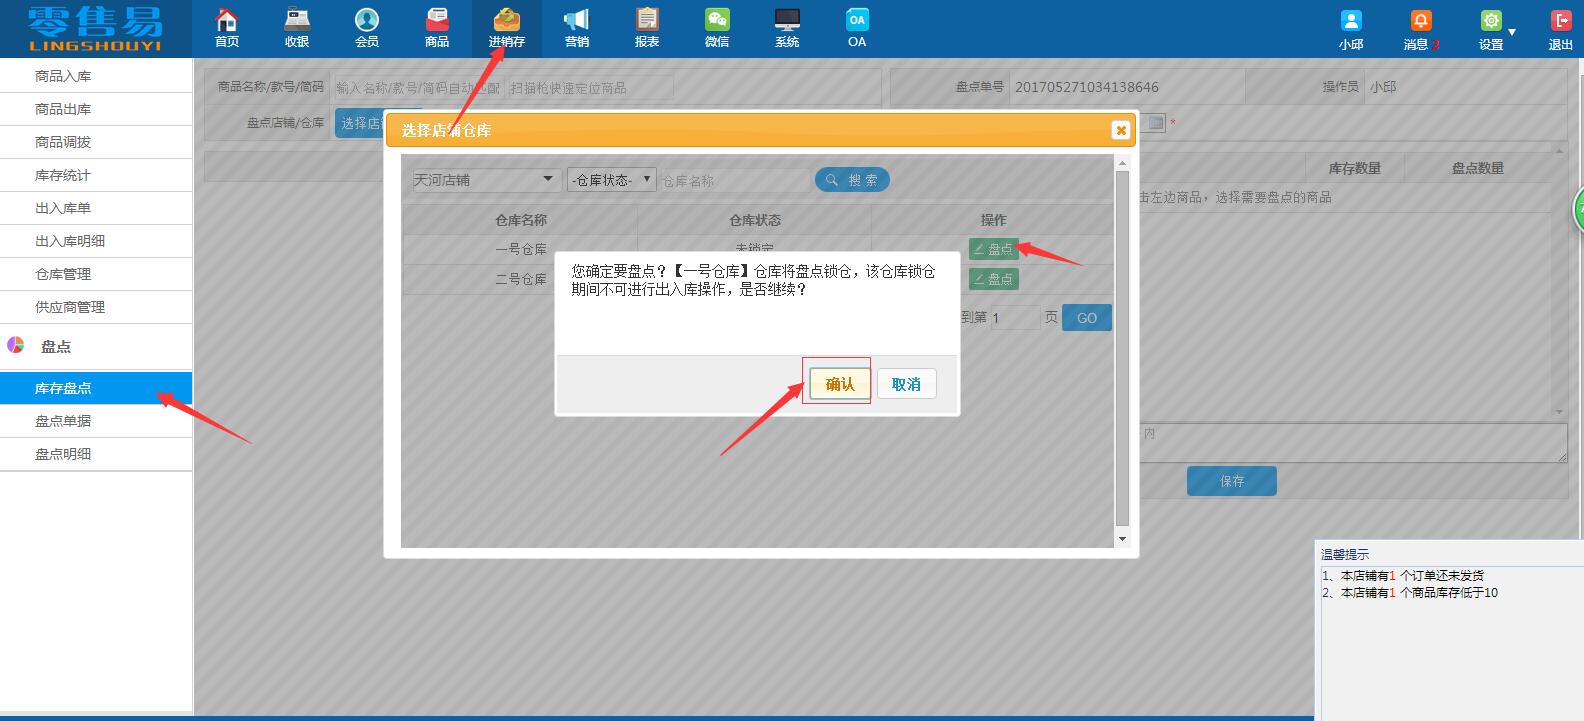Click the dialog scrollbar up arrow
The image size is (1584, 721).
(1122, 163)
